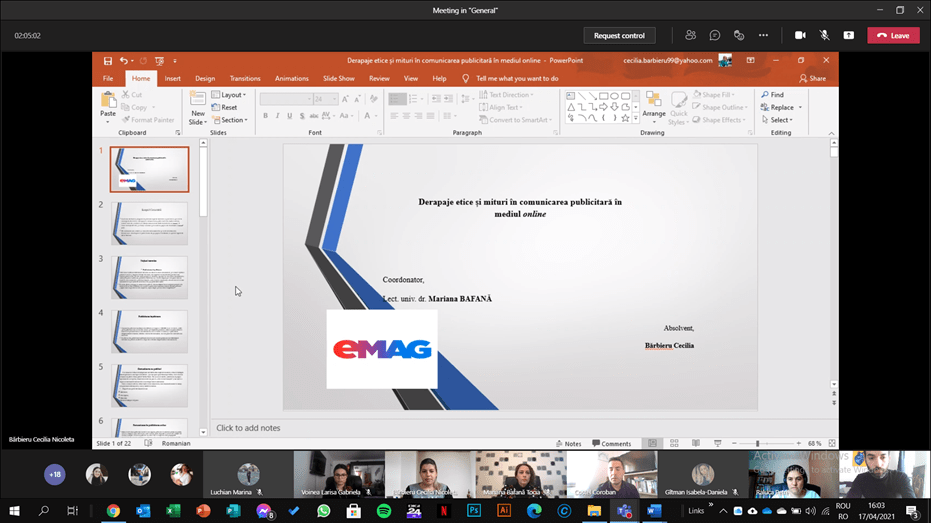Open the Teams meeting chat
931x523 pixels.
(715, 35)
